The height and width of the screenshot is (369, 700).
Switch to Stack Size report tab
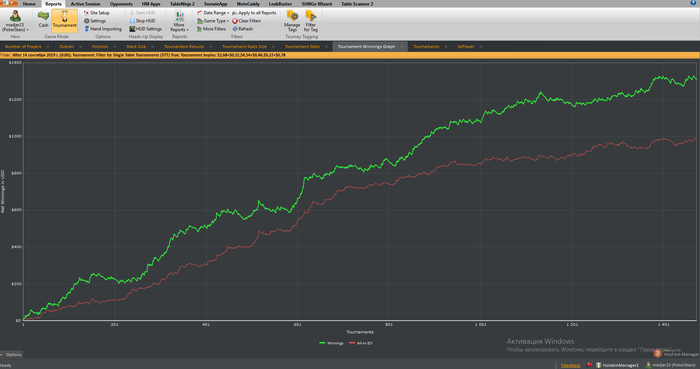point(136,46)
